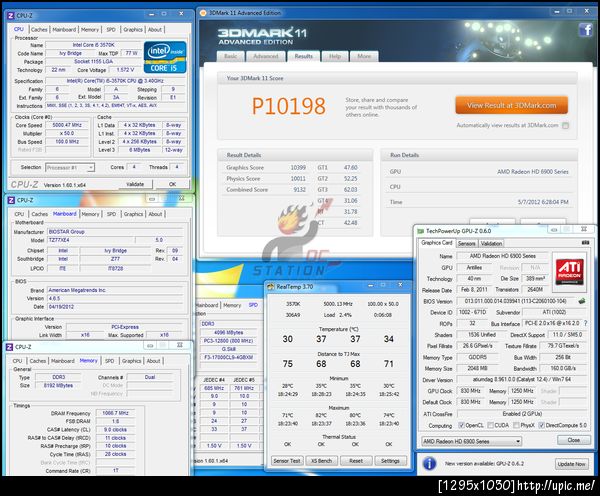Click the Reset button in RealTemp
The height and width of the screenshot is (496, 600).
point(356,461)
